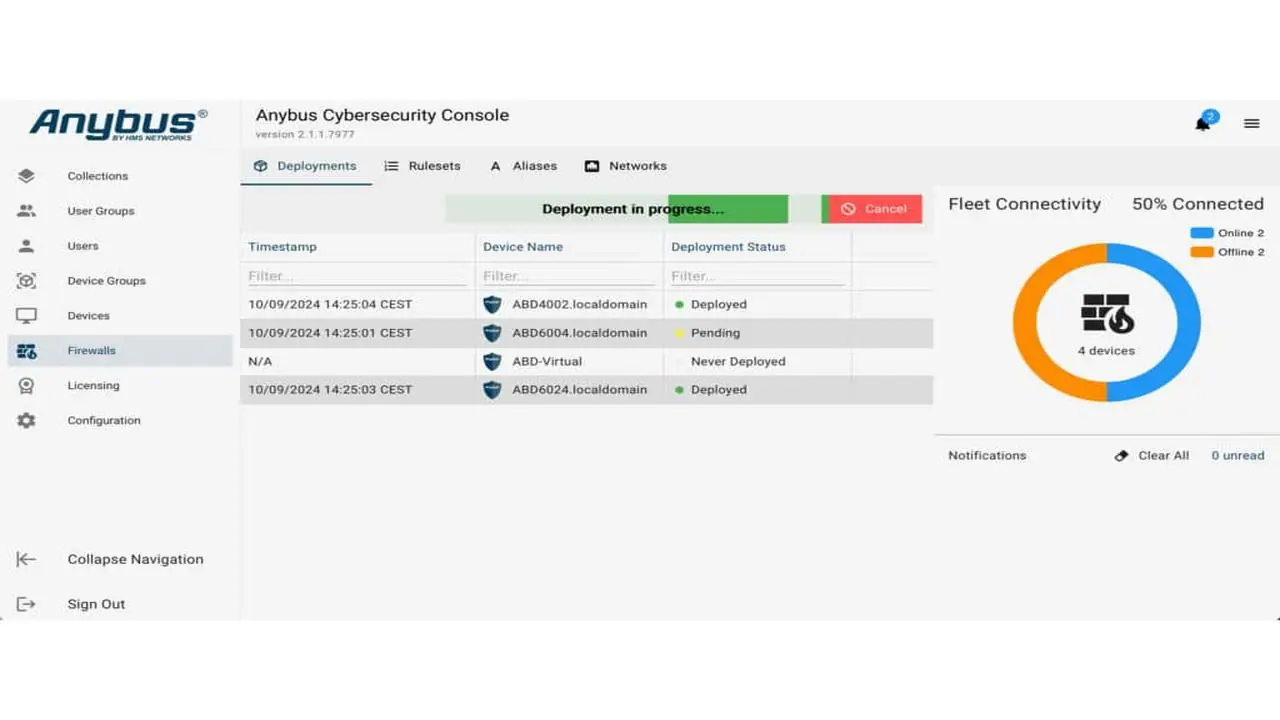Click the firewall icon in Fleet Connectivity chart
The width and height of the screenshot is (1280, 720).
(x=1106, y=314)
